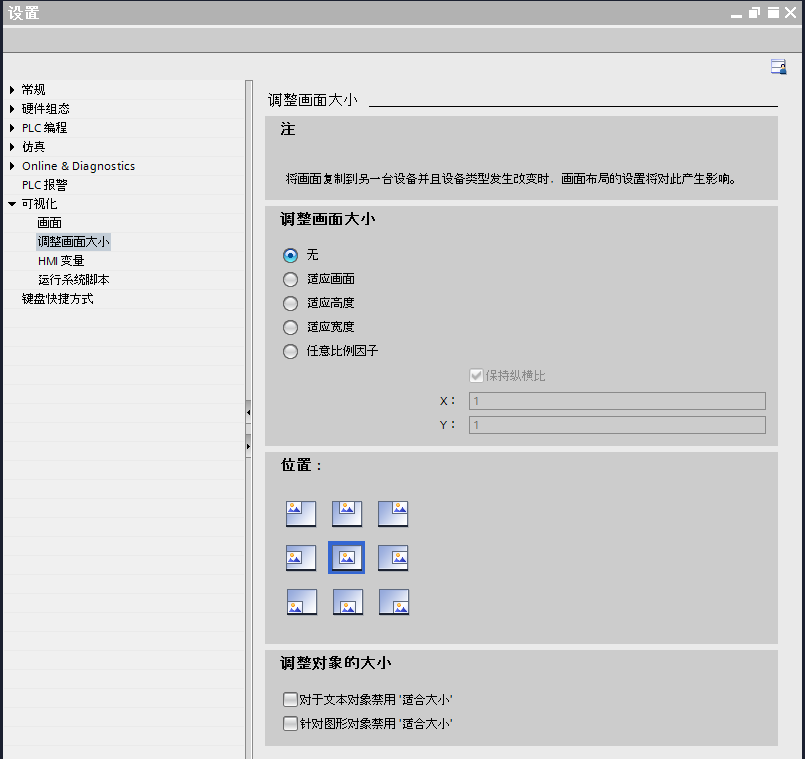Select the top-center position icon

[347, 513]
